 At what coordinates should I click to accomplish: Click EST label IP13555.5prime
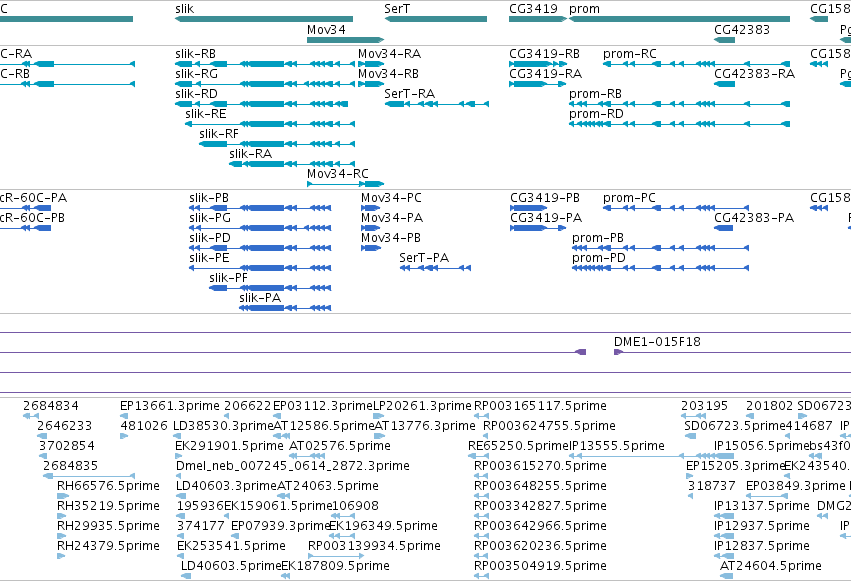point(617,446)
